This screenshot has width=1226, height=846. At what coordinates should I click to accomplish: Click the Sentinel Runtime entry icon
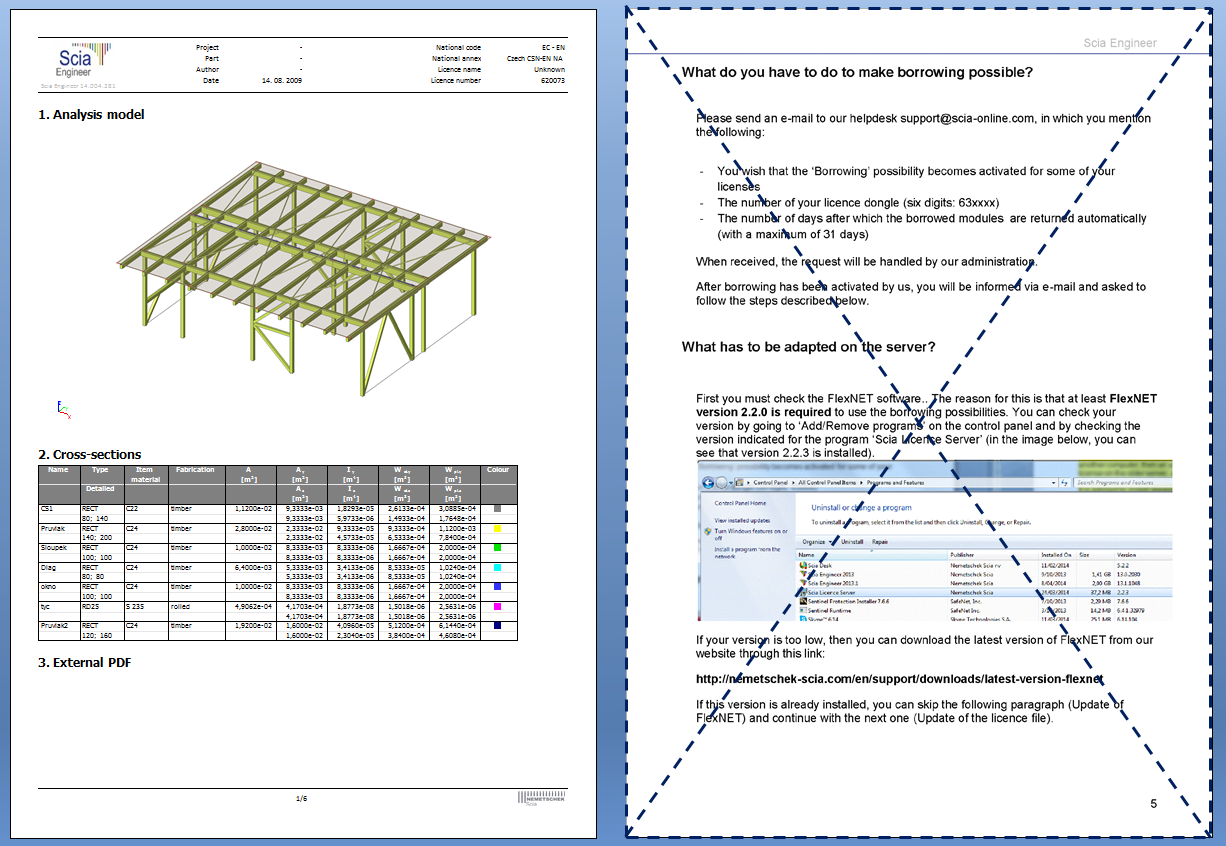click(x=803, y=611)
